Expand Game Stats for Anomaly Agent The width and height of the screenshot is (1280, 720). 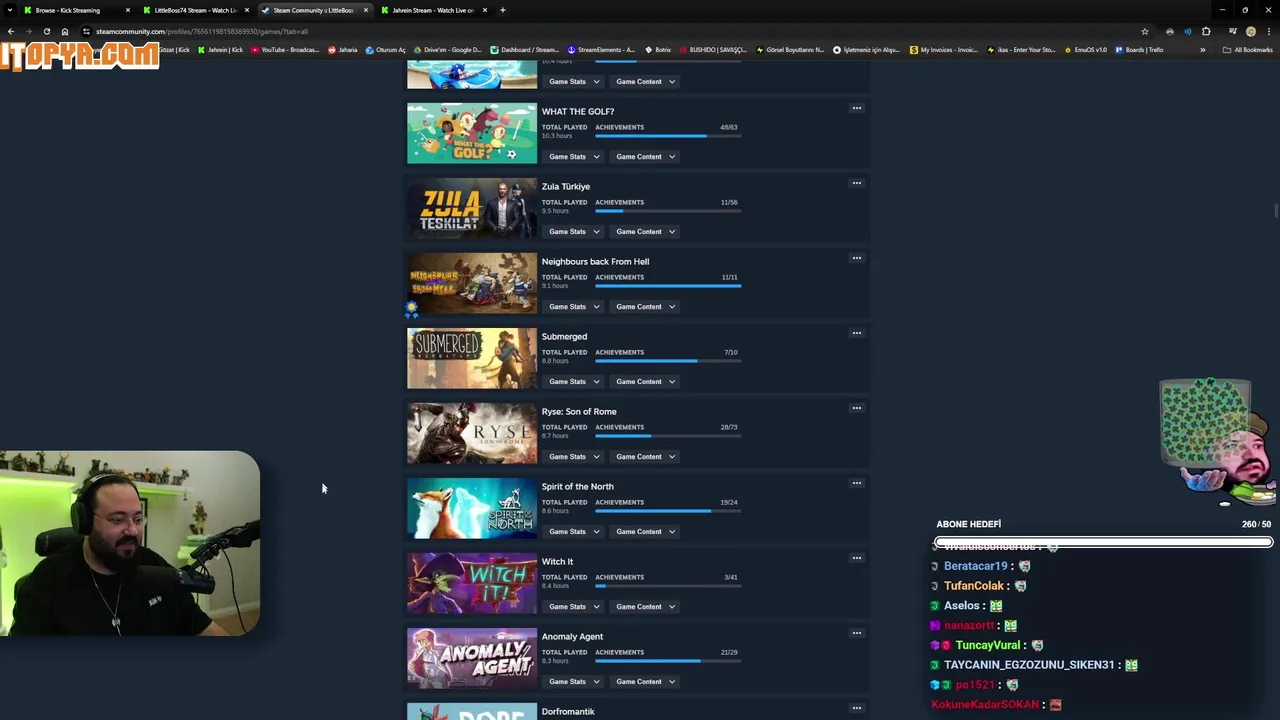[x=574, y=682]
